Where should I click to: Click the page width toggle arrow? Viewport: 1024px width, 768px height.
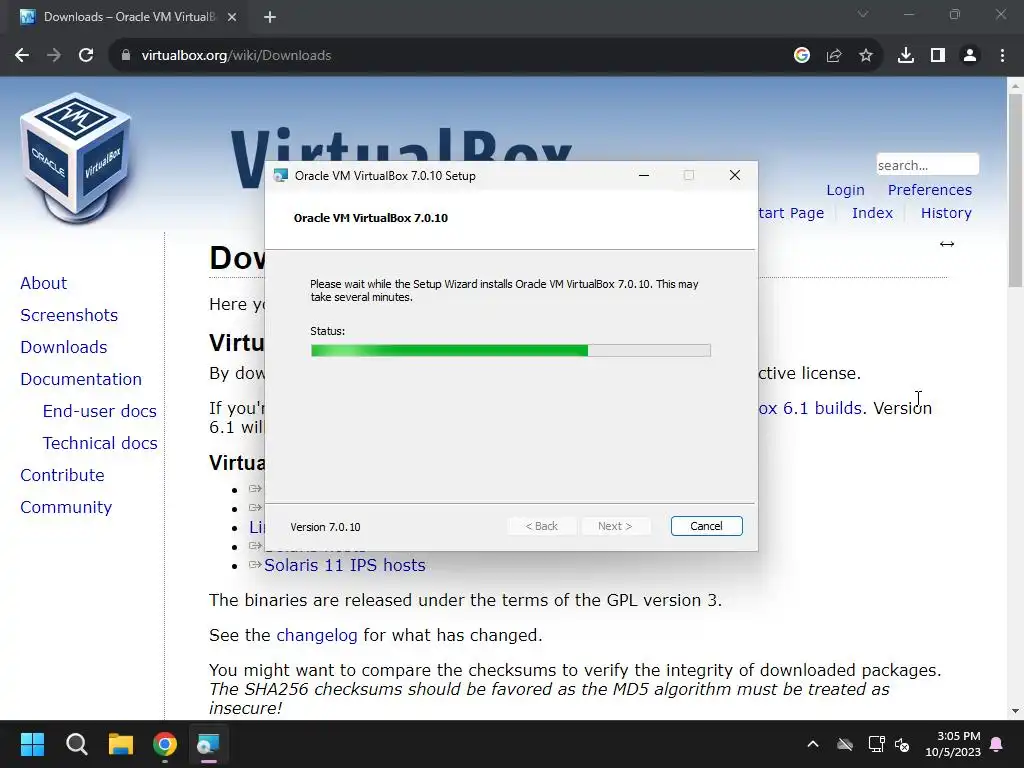point(946,244)
